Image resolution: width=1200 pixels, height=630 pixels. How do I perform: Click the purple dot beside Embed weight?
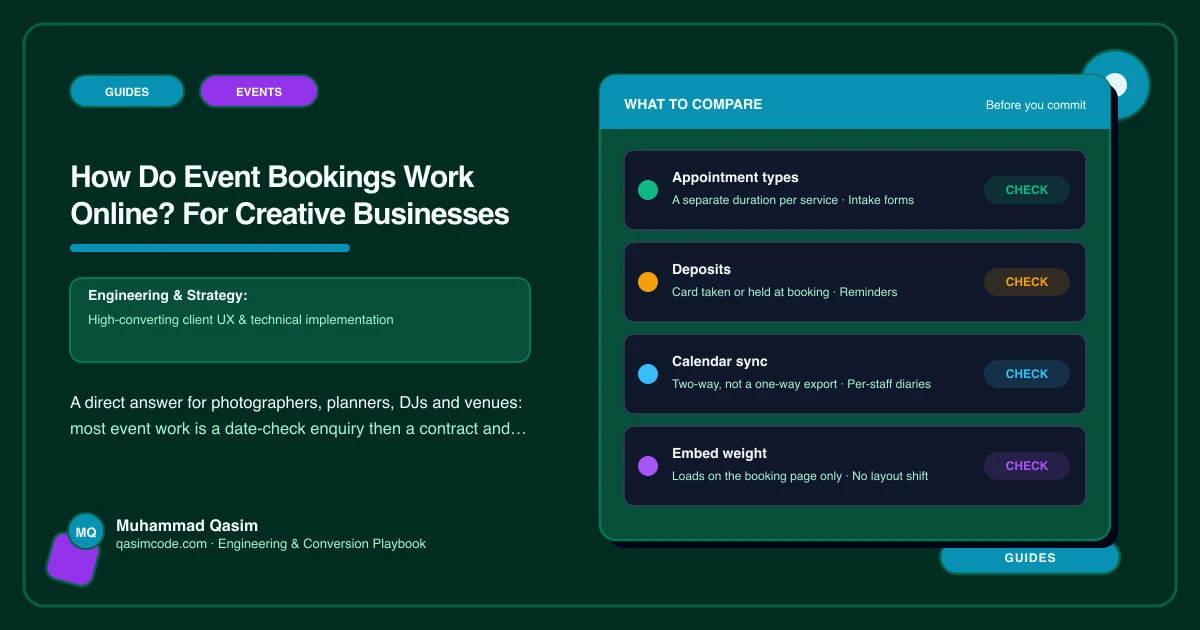tap(648, 466)
